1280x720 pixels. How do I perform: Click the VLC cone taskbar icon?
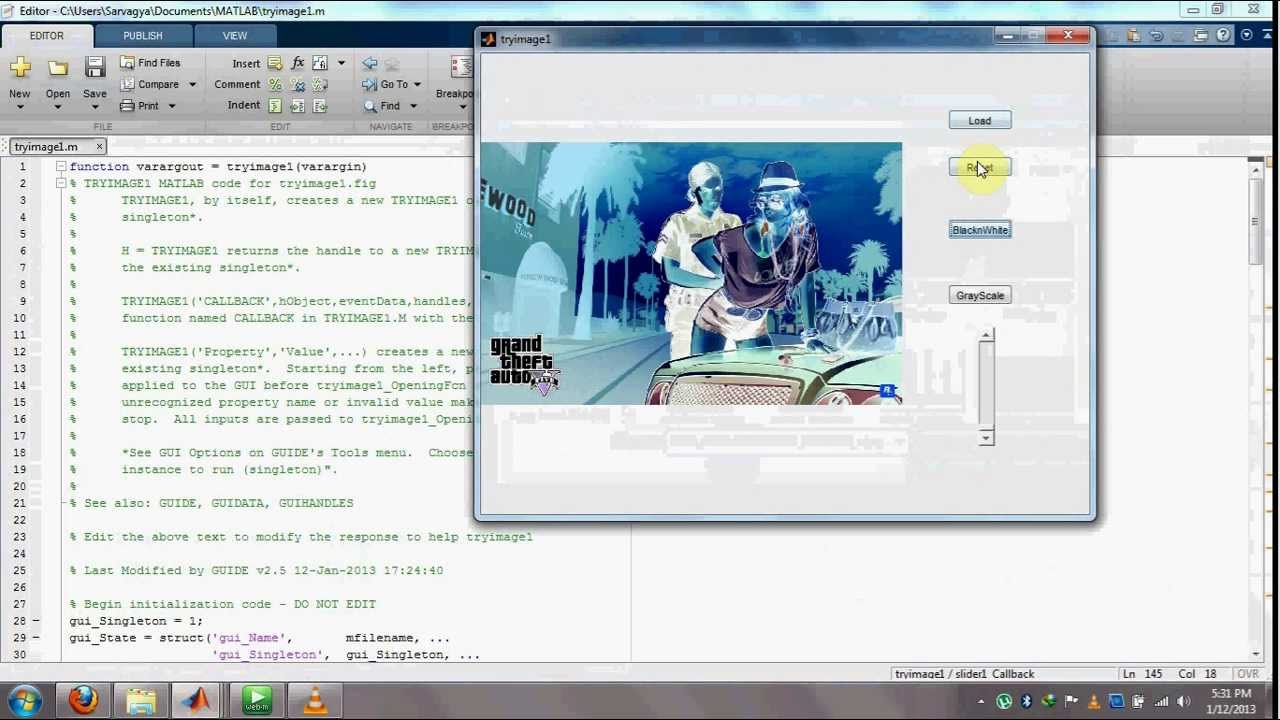point(315,700)
